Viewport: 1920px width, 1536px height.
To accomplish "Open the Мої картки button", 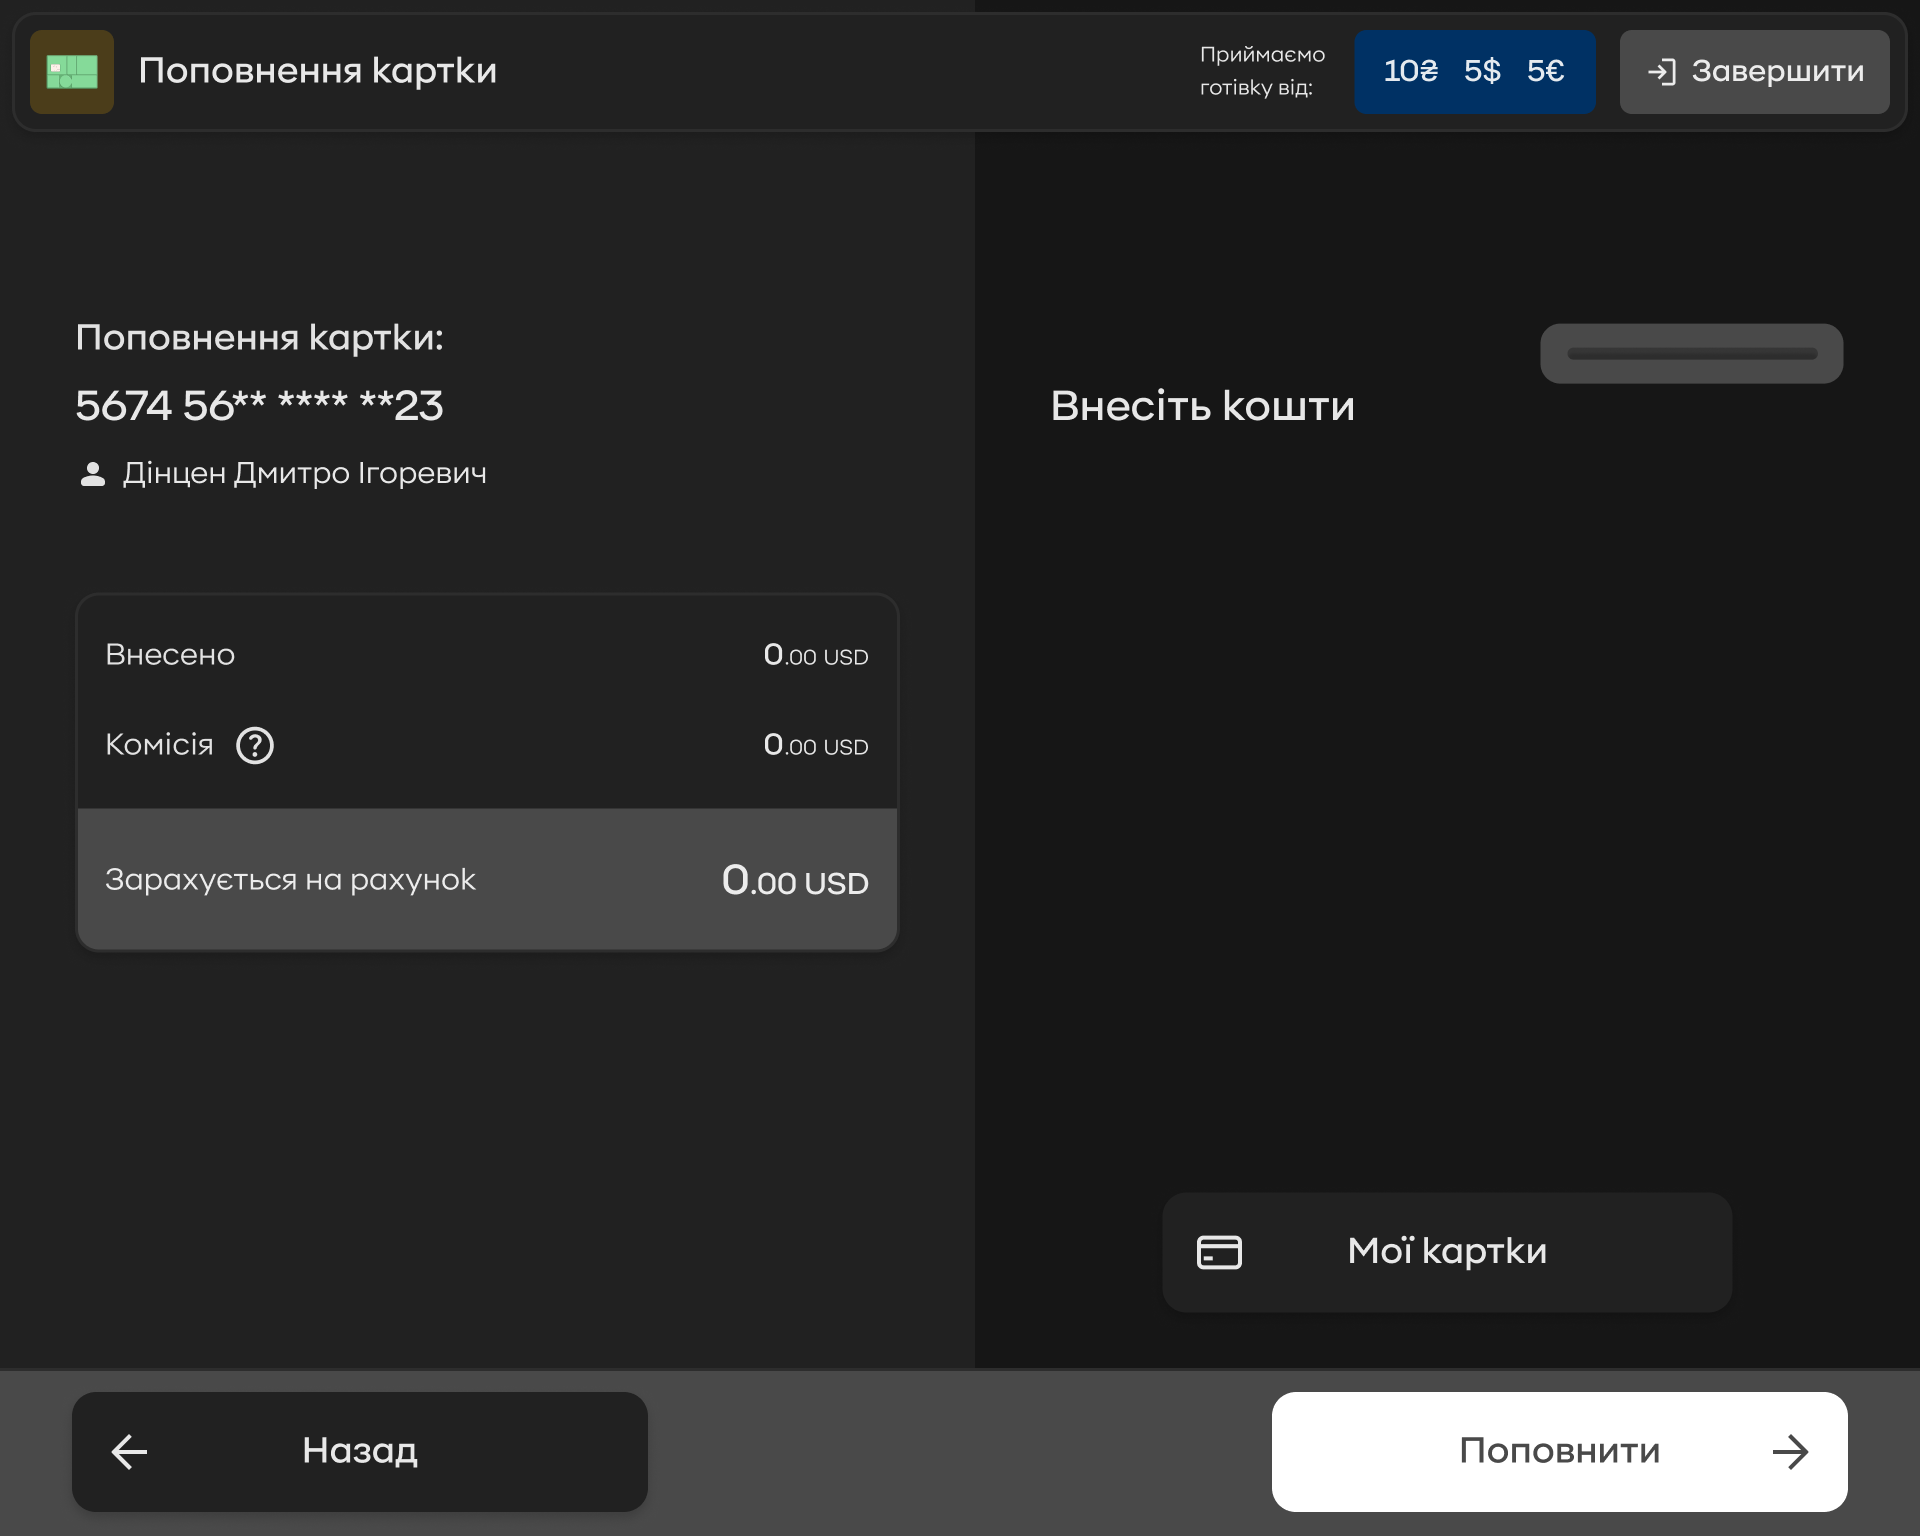I will point(1447,1252).
